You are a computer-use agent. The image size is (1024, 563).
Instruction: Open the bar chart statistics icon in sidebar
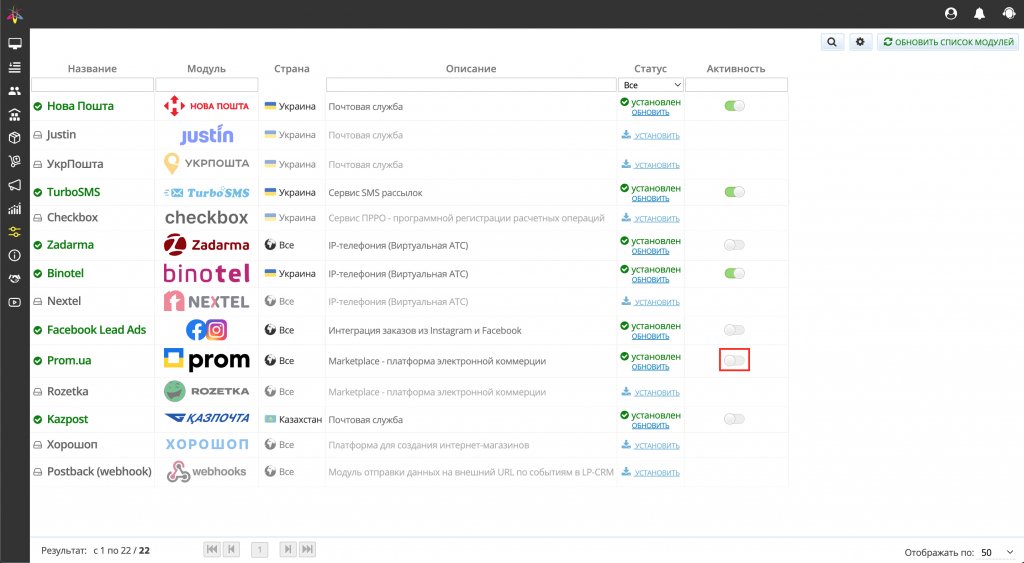click(14, 209)
